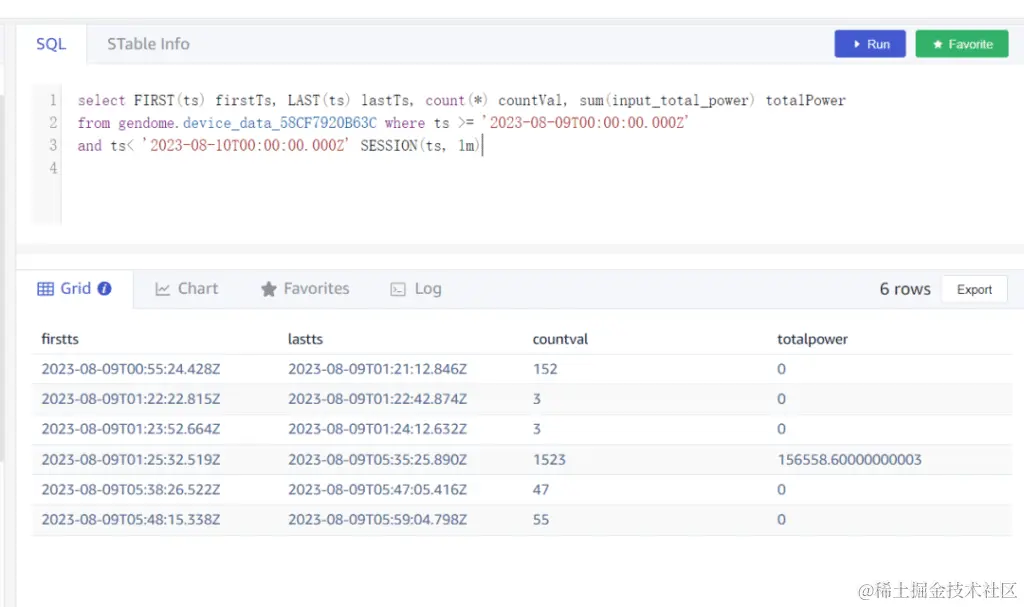Save query with Favorite button
Screen dimensions: 1024x607
(962, 44)
